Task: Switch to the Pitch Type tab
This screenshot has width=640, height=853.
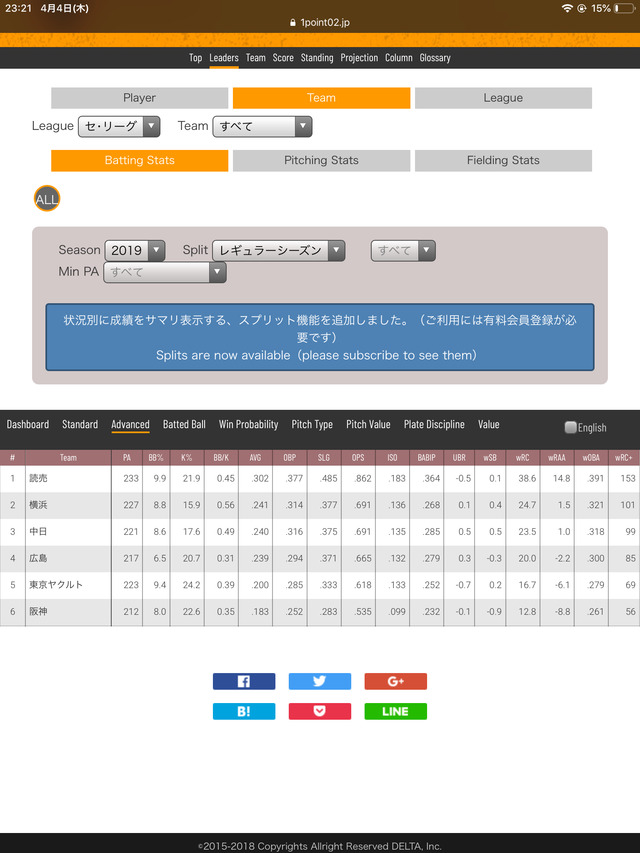Action: [x=312, y=424]
